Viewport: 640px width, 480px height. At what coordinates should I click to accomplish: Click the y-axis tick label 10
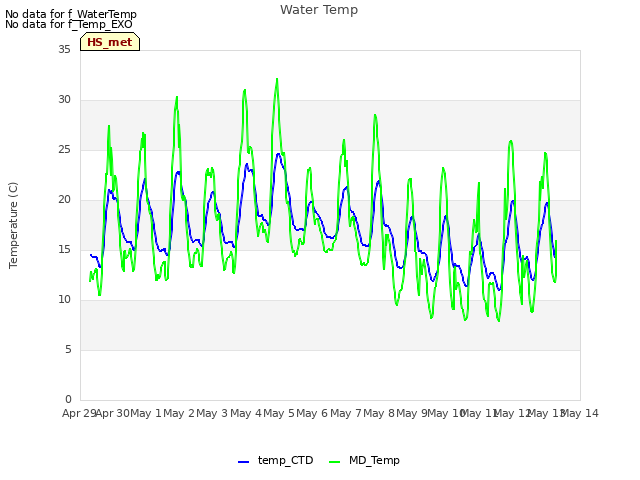64,300
